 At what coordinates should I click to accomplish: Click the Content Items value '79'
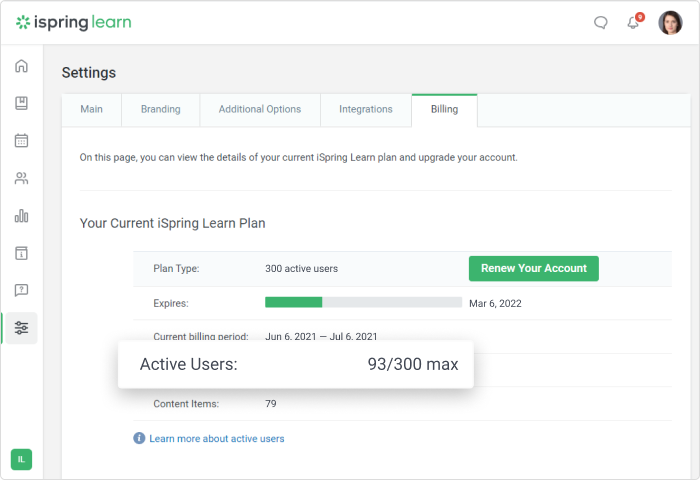tap(271, 404)
